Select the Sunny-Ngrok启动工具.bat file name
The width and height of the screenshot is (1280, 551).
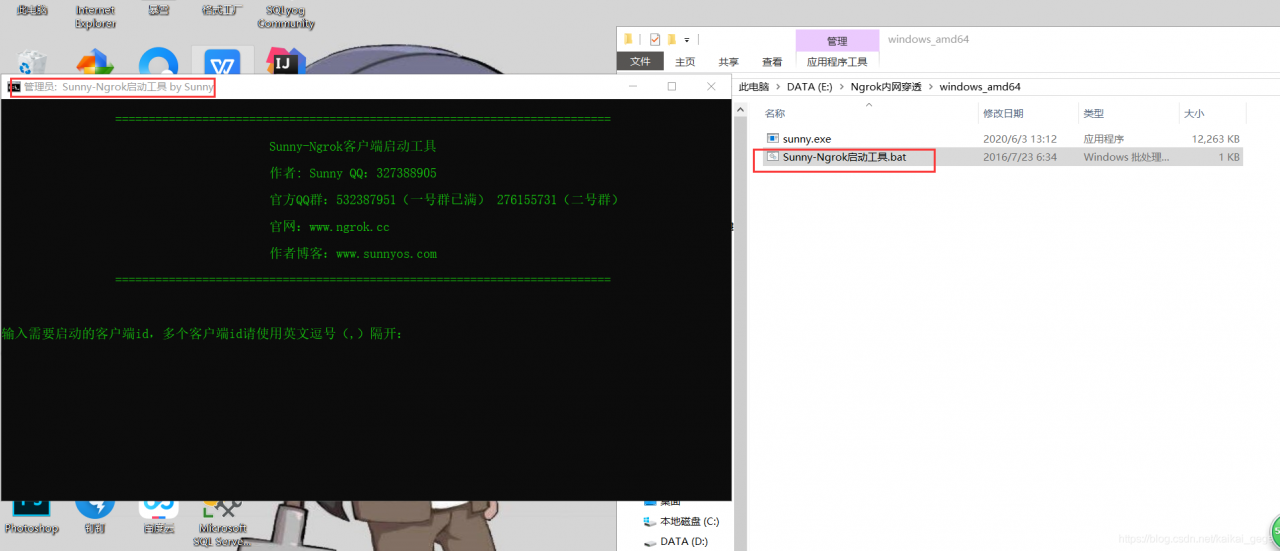844,157
